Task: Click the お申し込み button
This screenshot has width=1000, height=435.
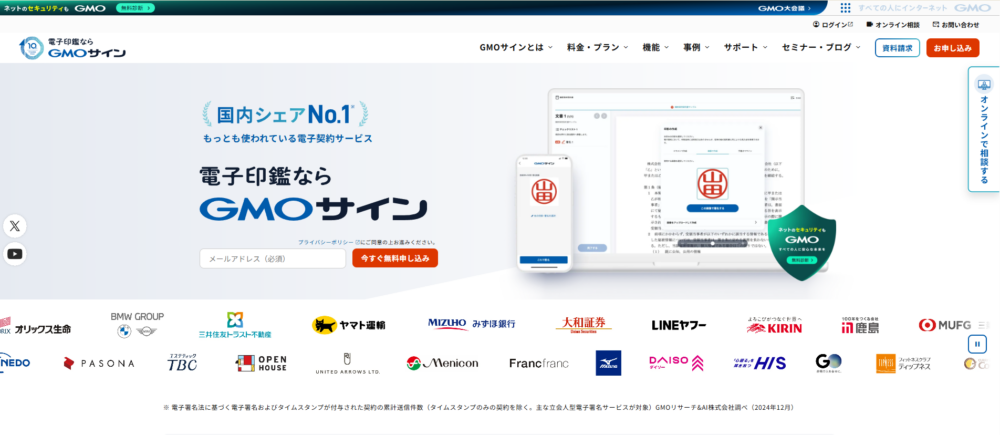Action: (953, 48)
